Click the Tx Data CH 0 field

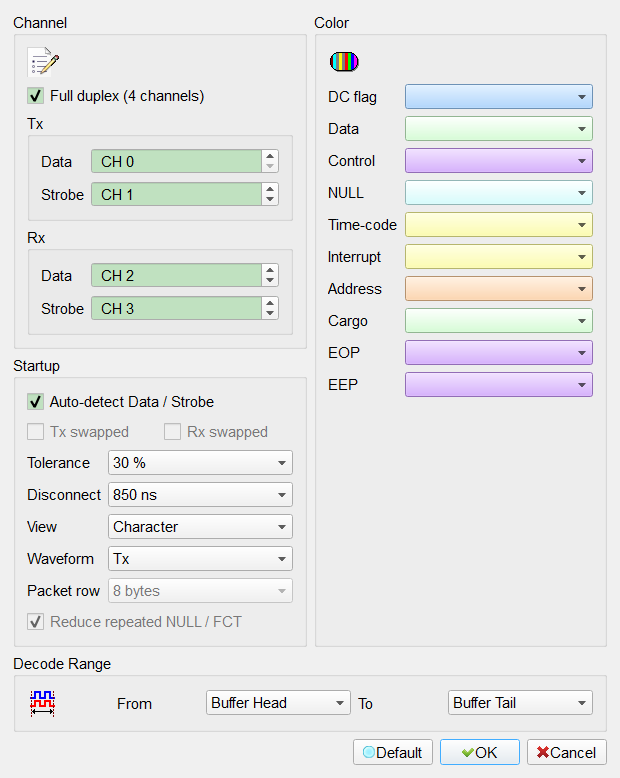177,161
